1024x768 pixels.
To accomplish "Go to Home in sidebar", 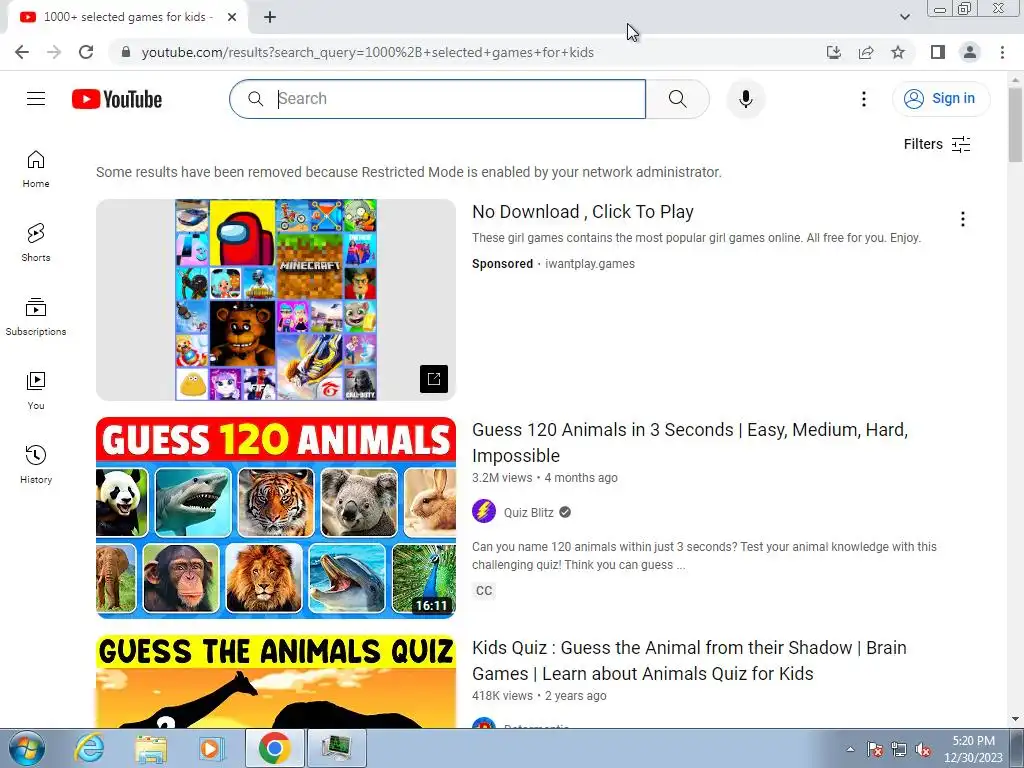I will pyautogui.click(x=36, y=169).
